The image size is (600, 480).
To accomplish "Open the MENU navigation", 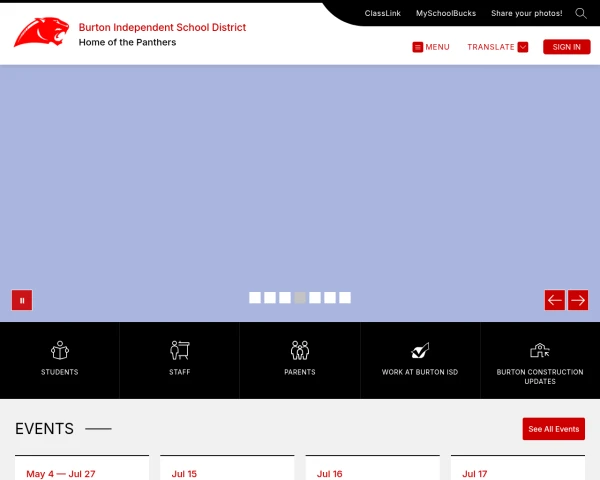I will click(x=437, y=47).
